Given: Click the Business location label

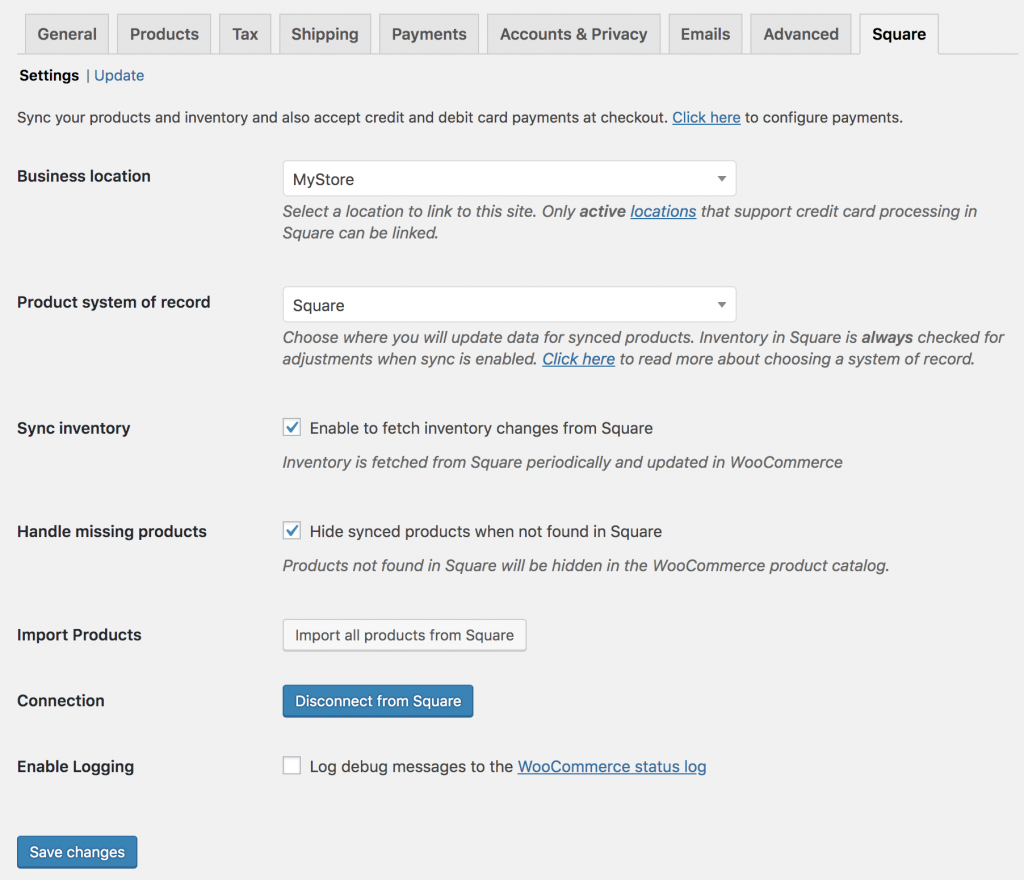Looking at the screenshot, I should pyautogui.click(x=84, y=176).
